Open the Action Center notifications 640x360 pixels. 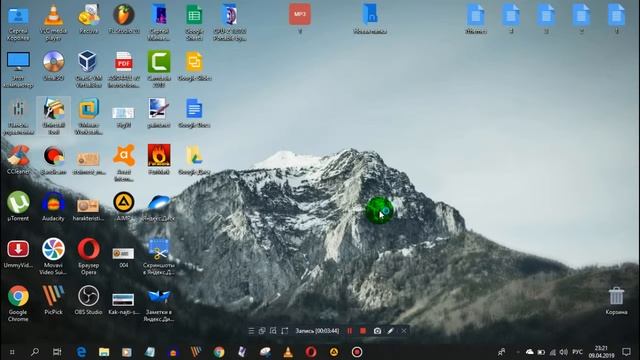[627, 352]
